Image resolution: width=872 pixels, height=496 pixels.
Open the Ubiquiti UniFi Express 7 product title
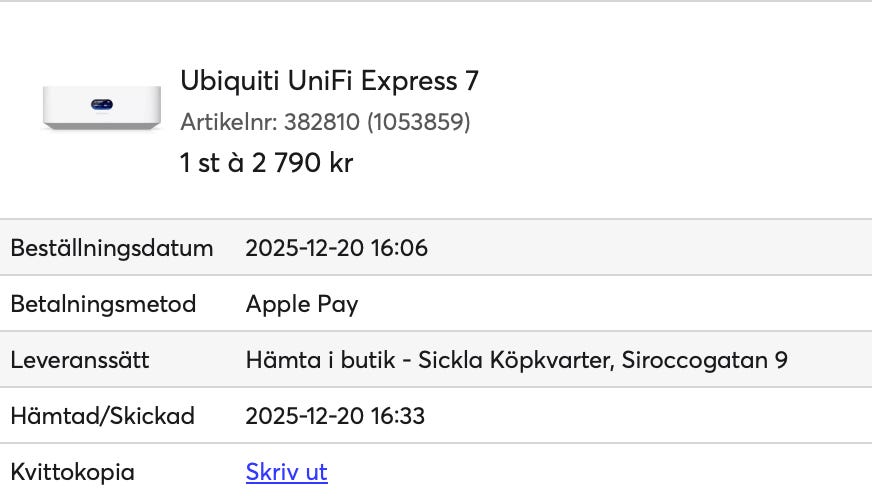coord(329,81)
